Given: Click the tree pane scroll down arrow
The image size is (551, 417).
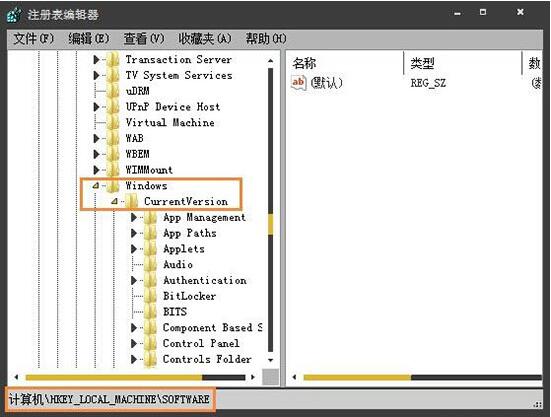Looking at the screenshot, I should coord(270,360).
